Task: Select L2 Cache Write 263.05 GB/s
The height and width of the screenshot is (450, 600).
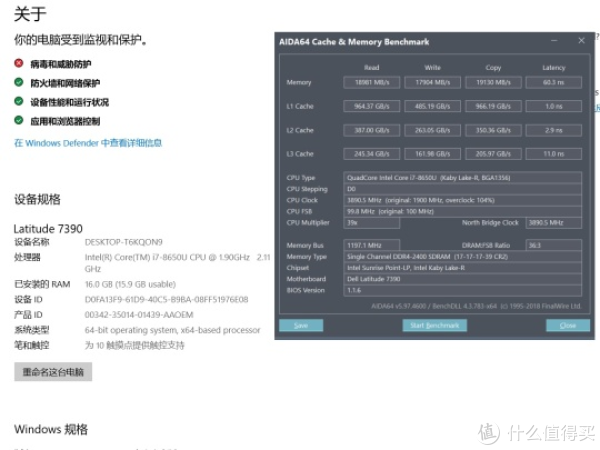Action: click(x=433, y=130)
